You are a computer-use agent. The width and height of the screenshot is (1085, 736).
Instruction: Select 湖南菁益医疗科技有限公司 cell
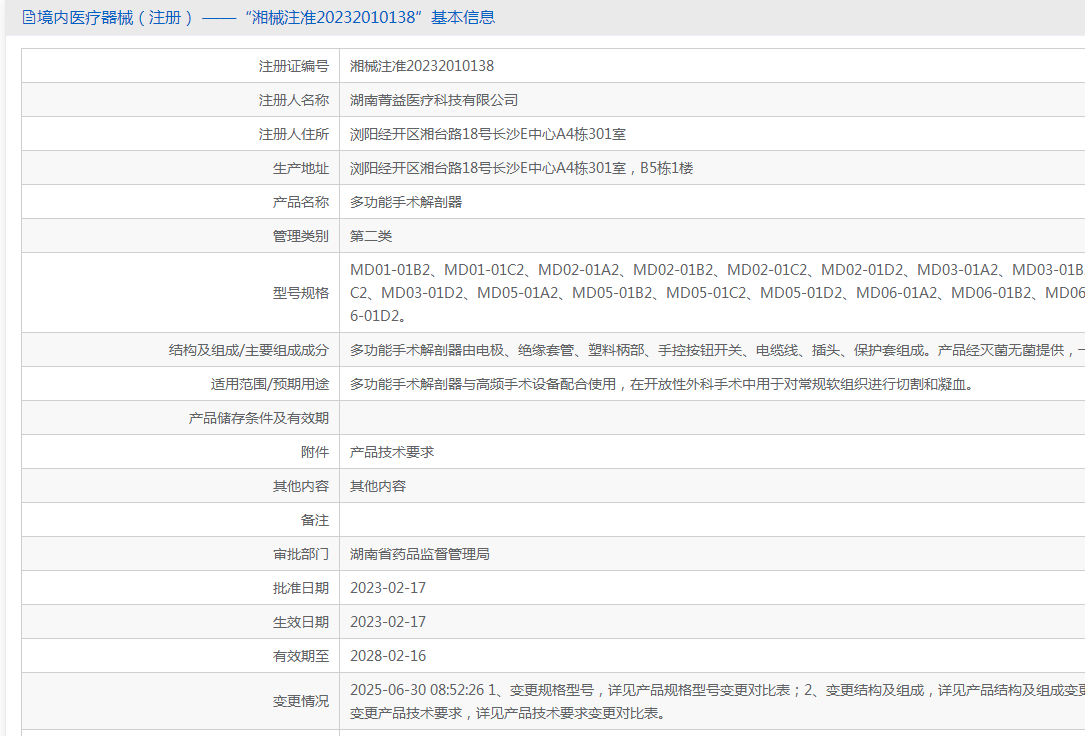[434, 100]
